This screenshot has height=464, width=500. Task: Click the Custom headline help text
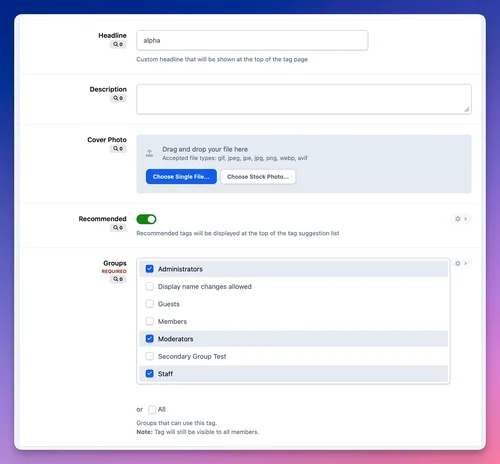(222, 59)
